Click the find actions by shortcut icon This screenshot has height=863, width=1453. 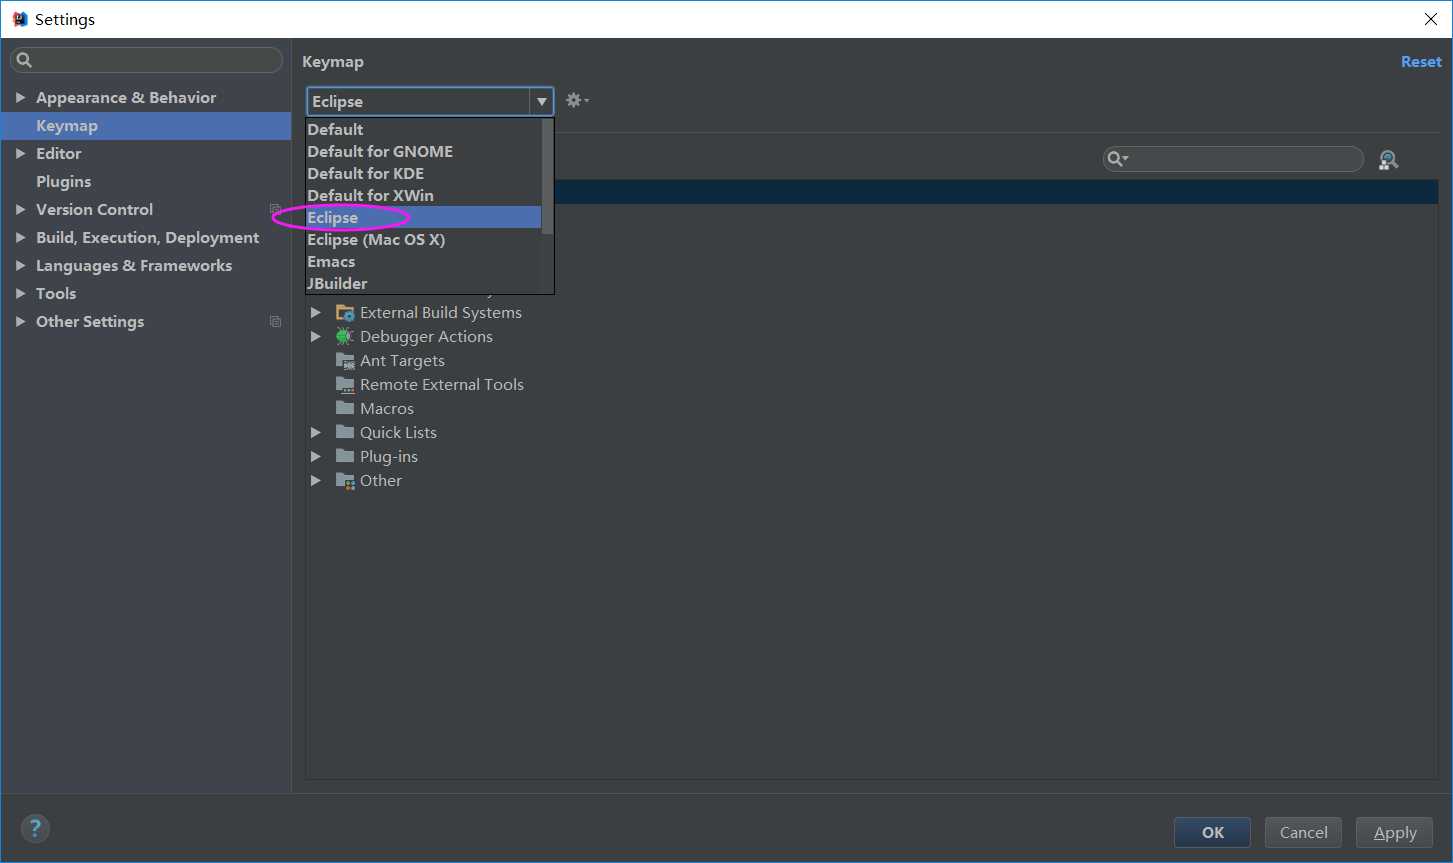(1388, 160)
